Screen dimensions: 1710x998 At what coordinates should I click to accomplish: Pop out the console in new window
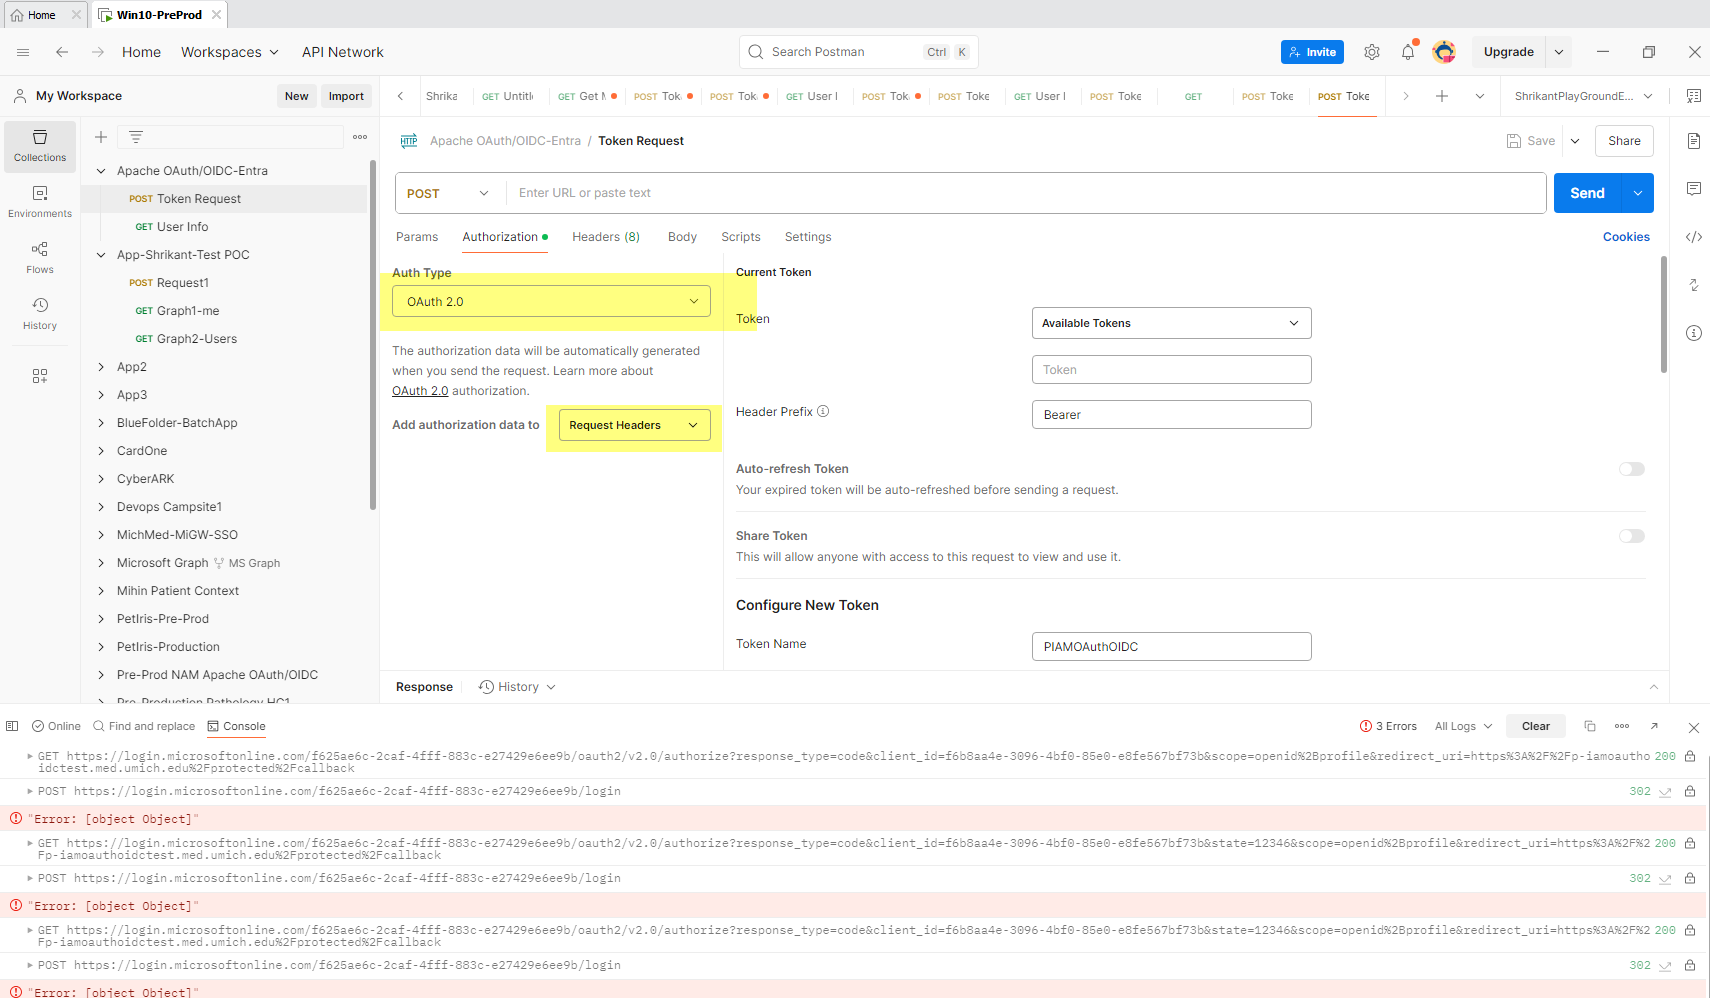pyautogui.click(x=1654, y=726)
